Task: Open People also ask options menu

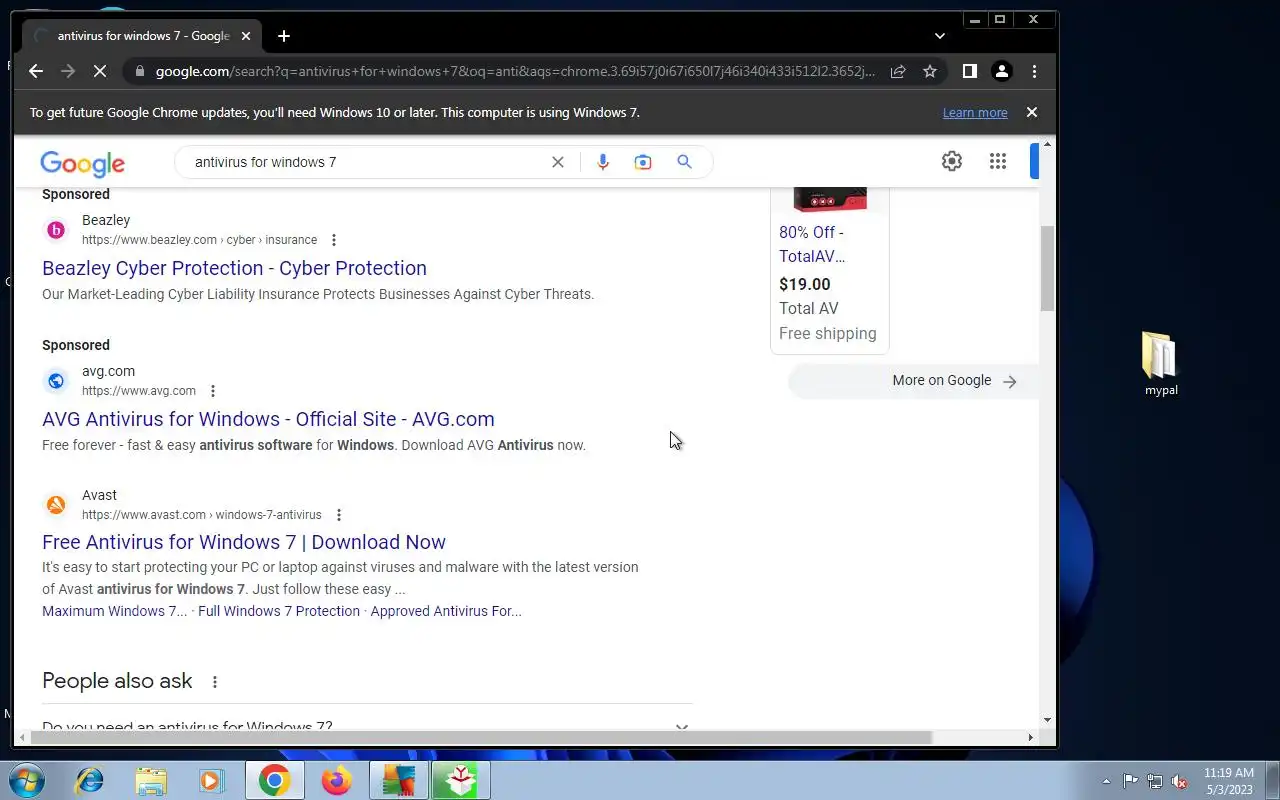Action: pos(214,682)
